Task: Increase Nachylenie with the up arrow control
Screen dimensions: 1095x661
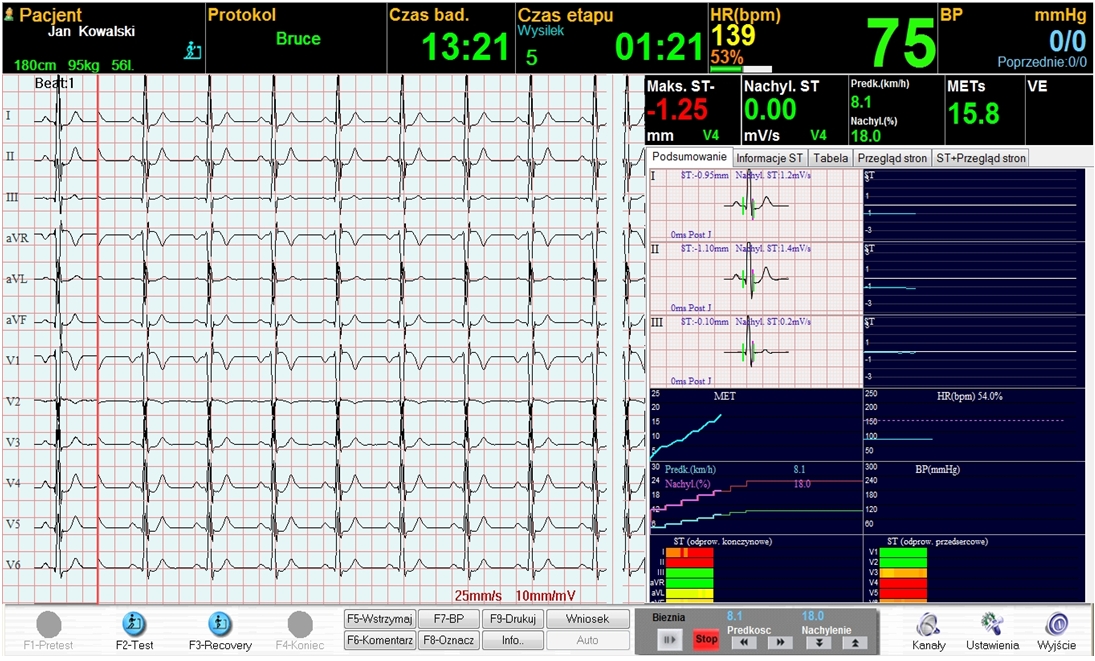Action: 855,641
